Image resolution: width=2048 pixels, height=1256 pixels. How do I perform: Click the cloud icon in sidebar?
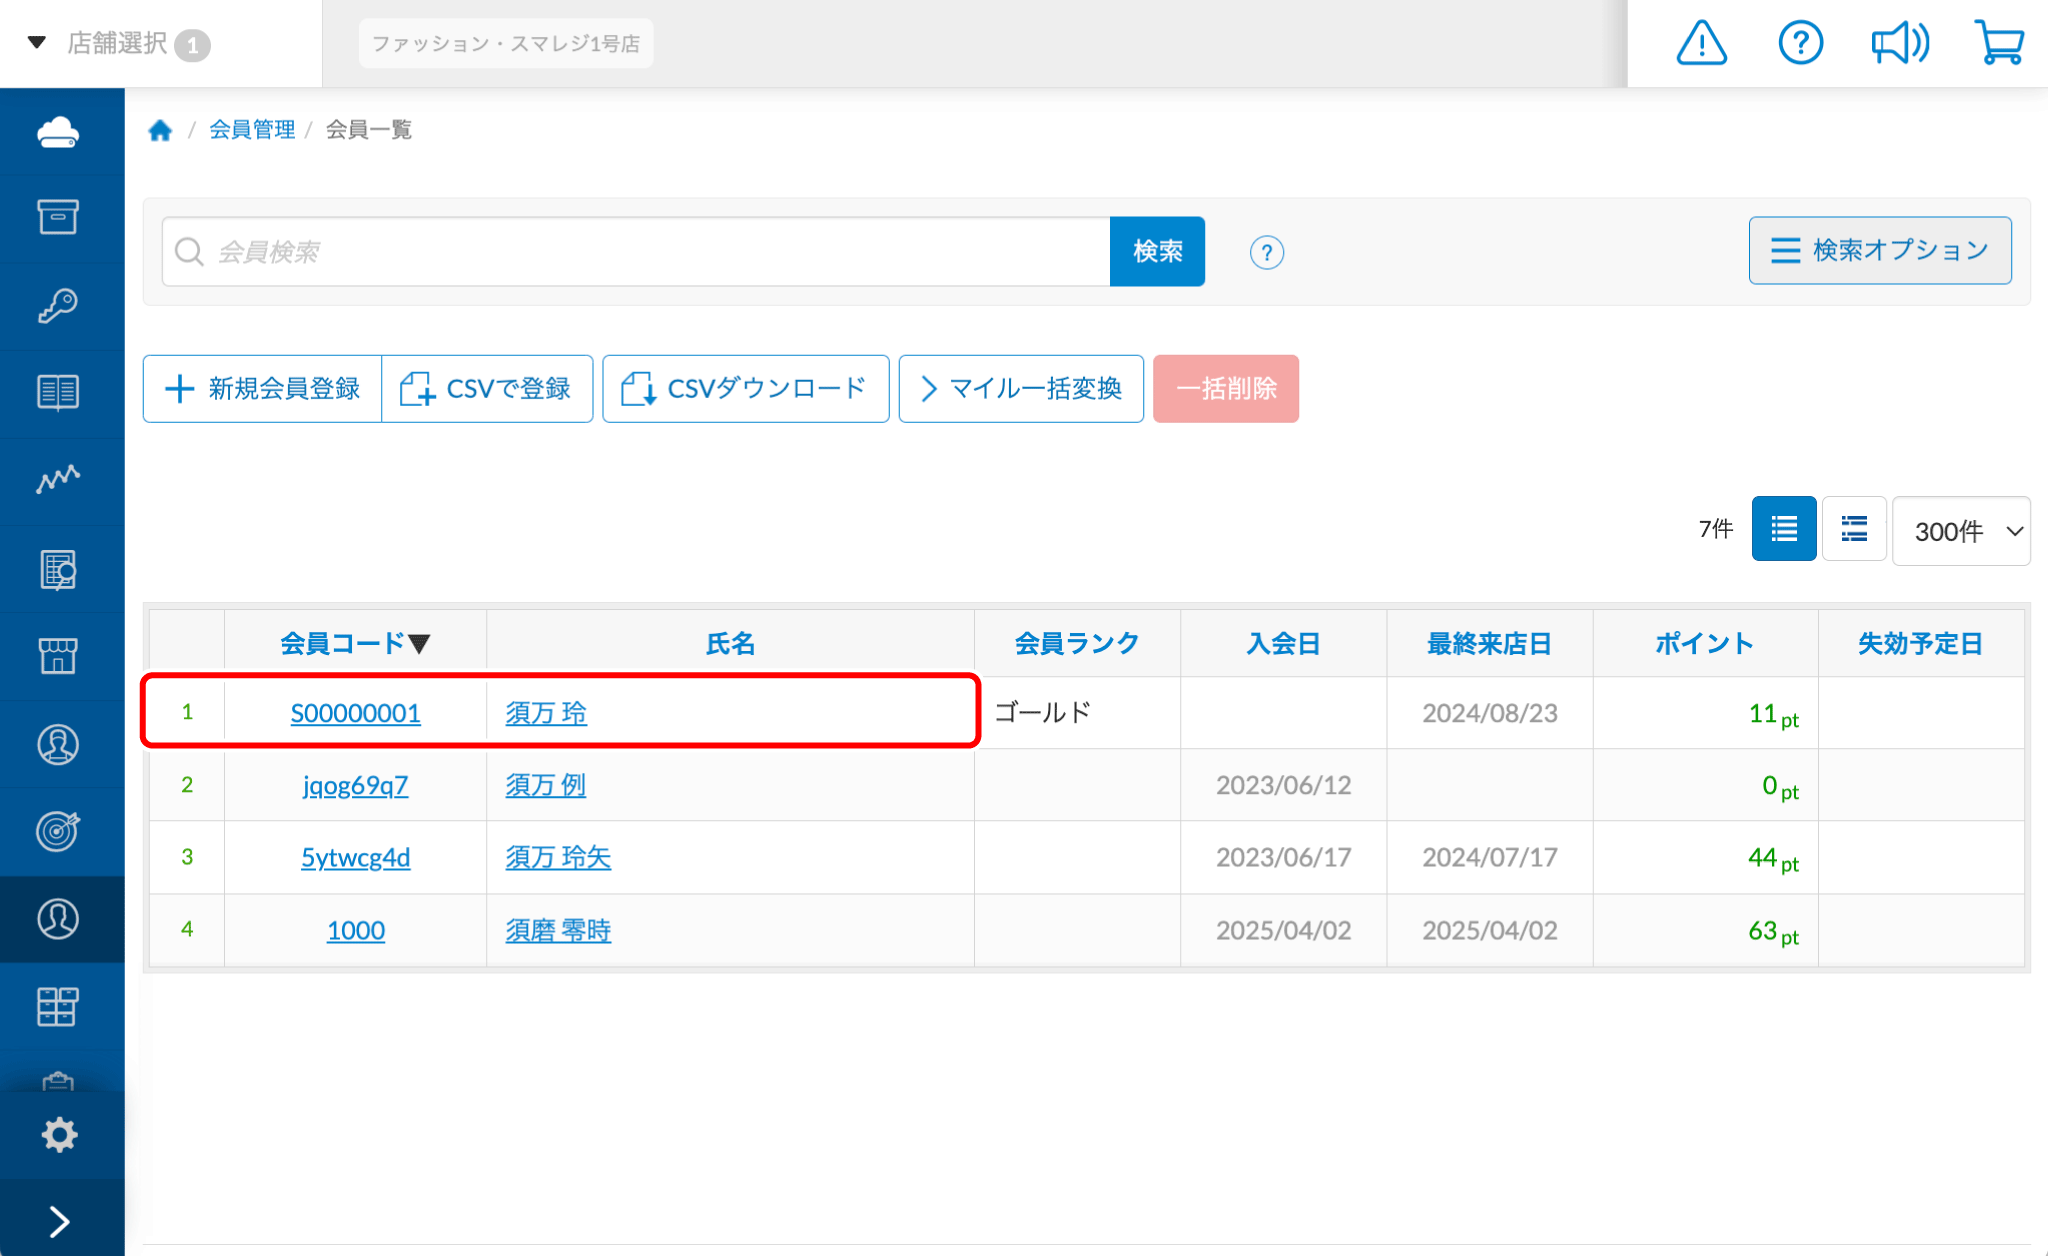pyautogui.click(x=58, y=132)
